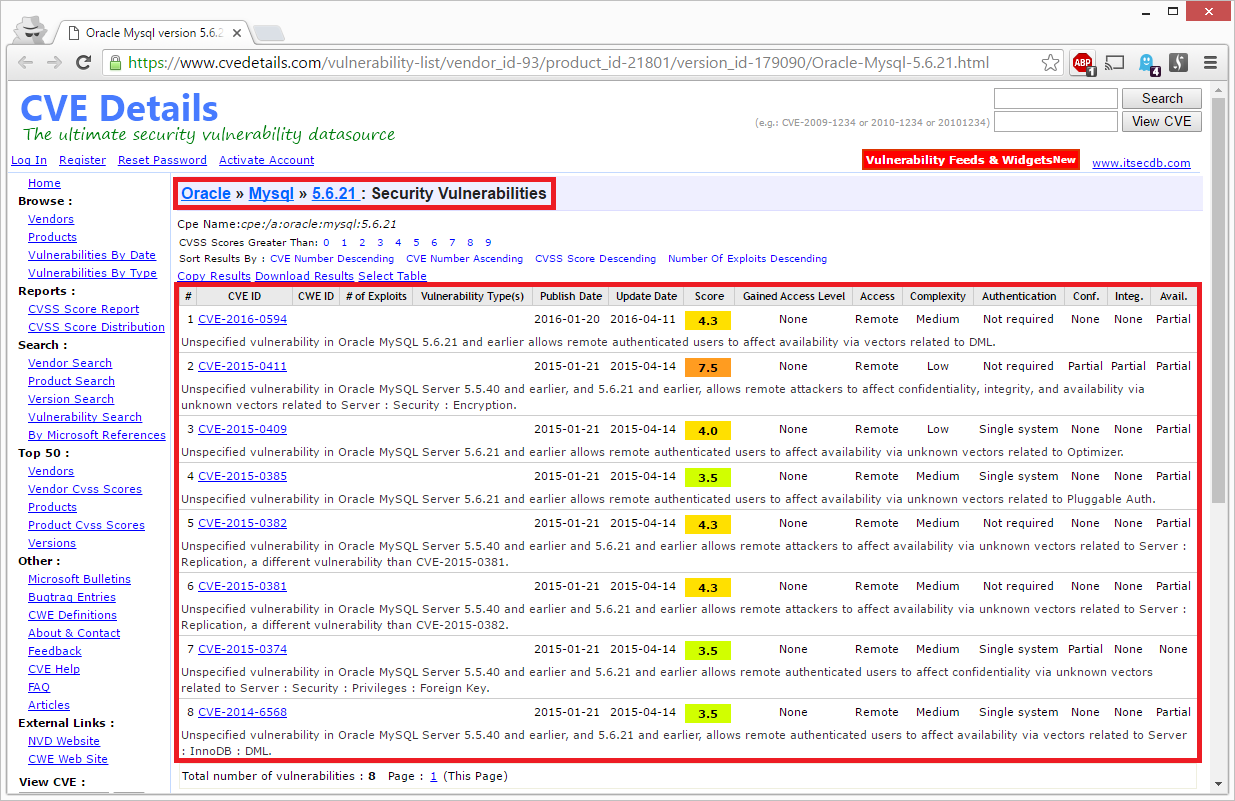Click Mysql in the breadcrumb heading
Screen dimensions: 1235x801
click(271, 193)
